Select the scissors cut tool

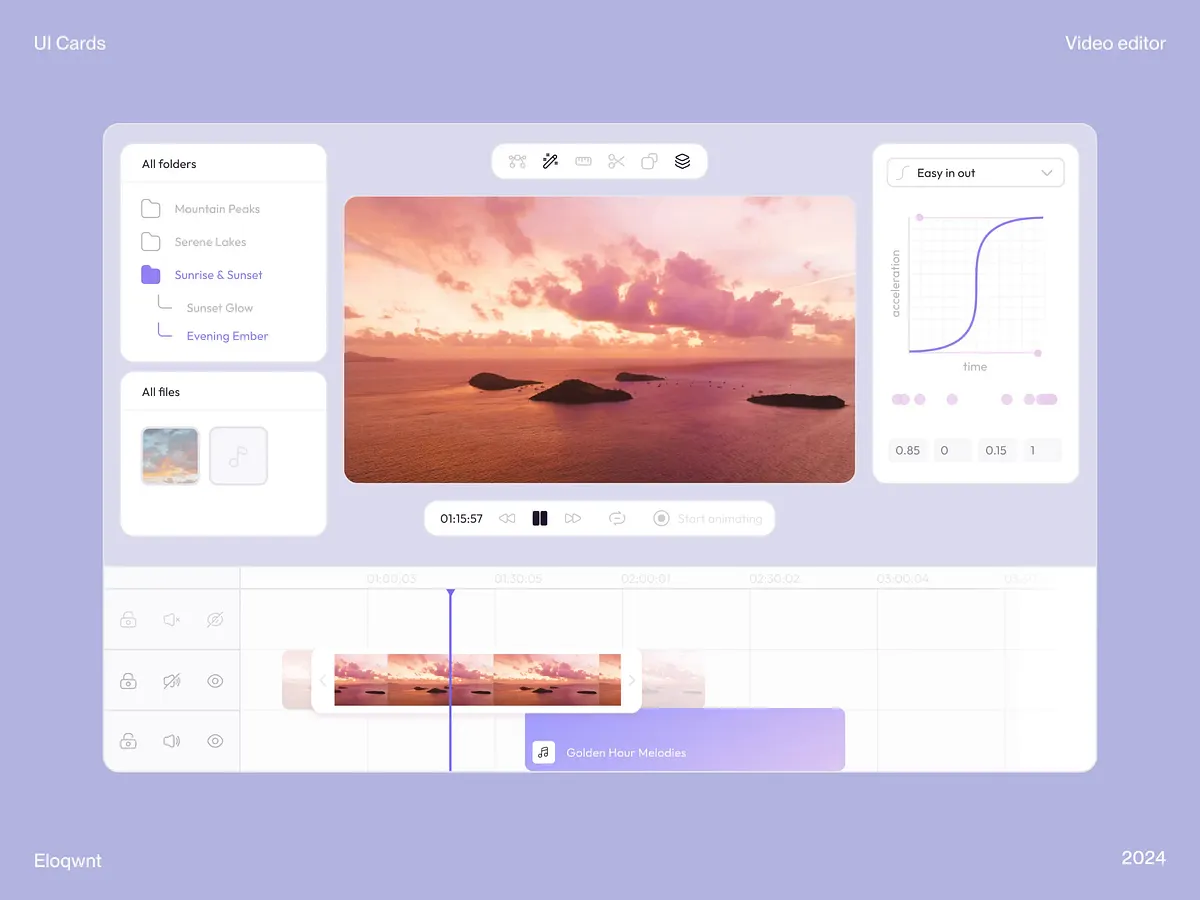point(616,161)
